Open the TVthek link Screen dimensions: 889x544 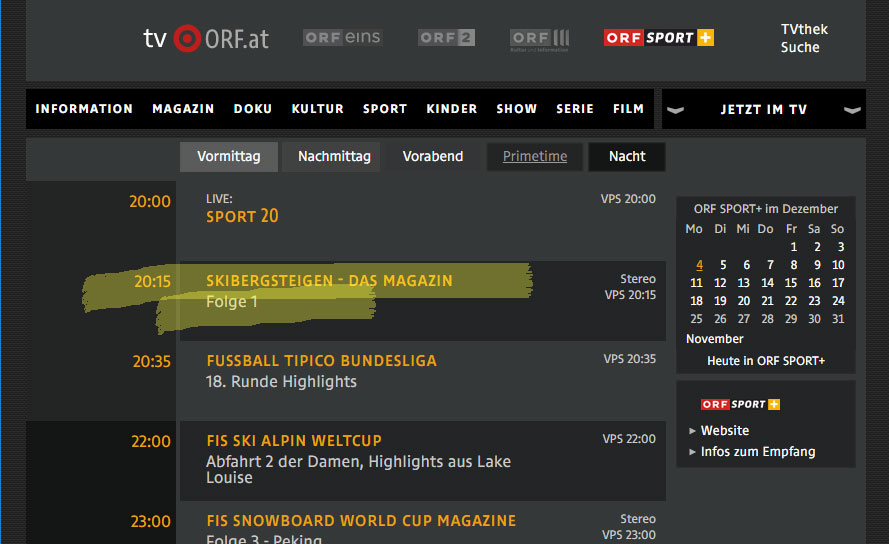pyautogui.click(x=804, y=29)
